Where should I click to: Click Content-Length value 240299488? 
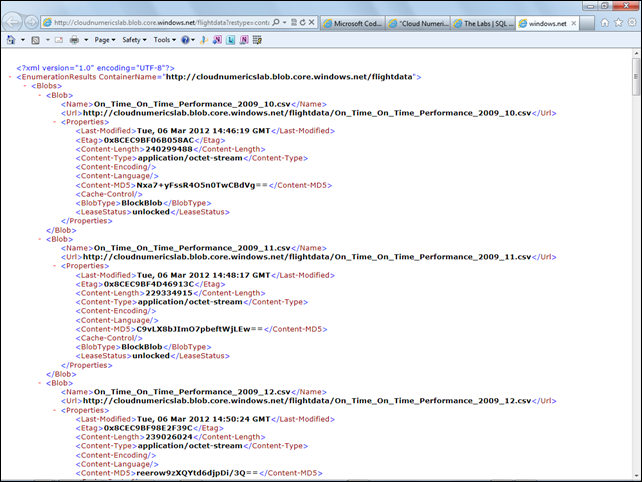[169, 149]
